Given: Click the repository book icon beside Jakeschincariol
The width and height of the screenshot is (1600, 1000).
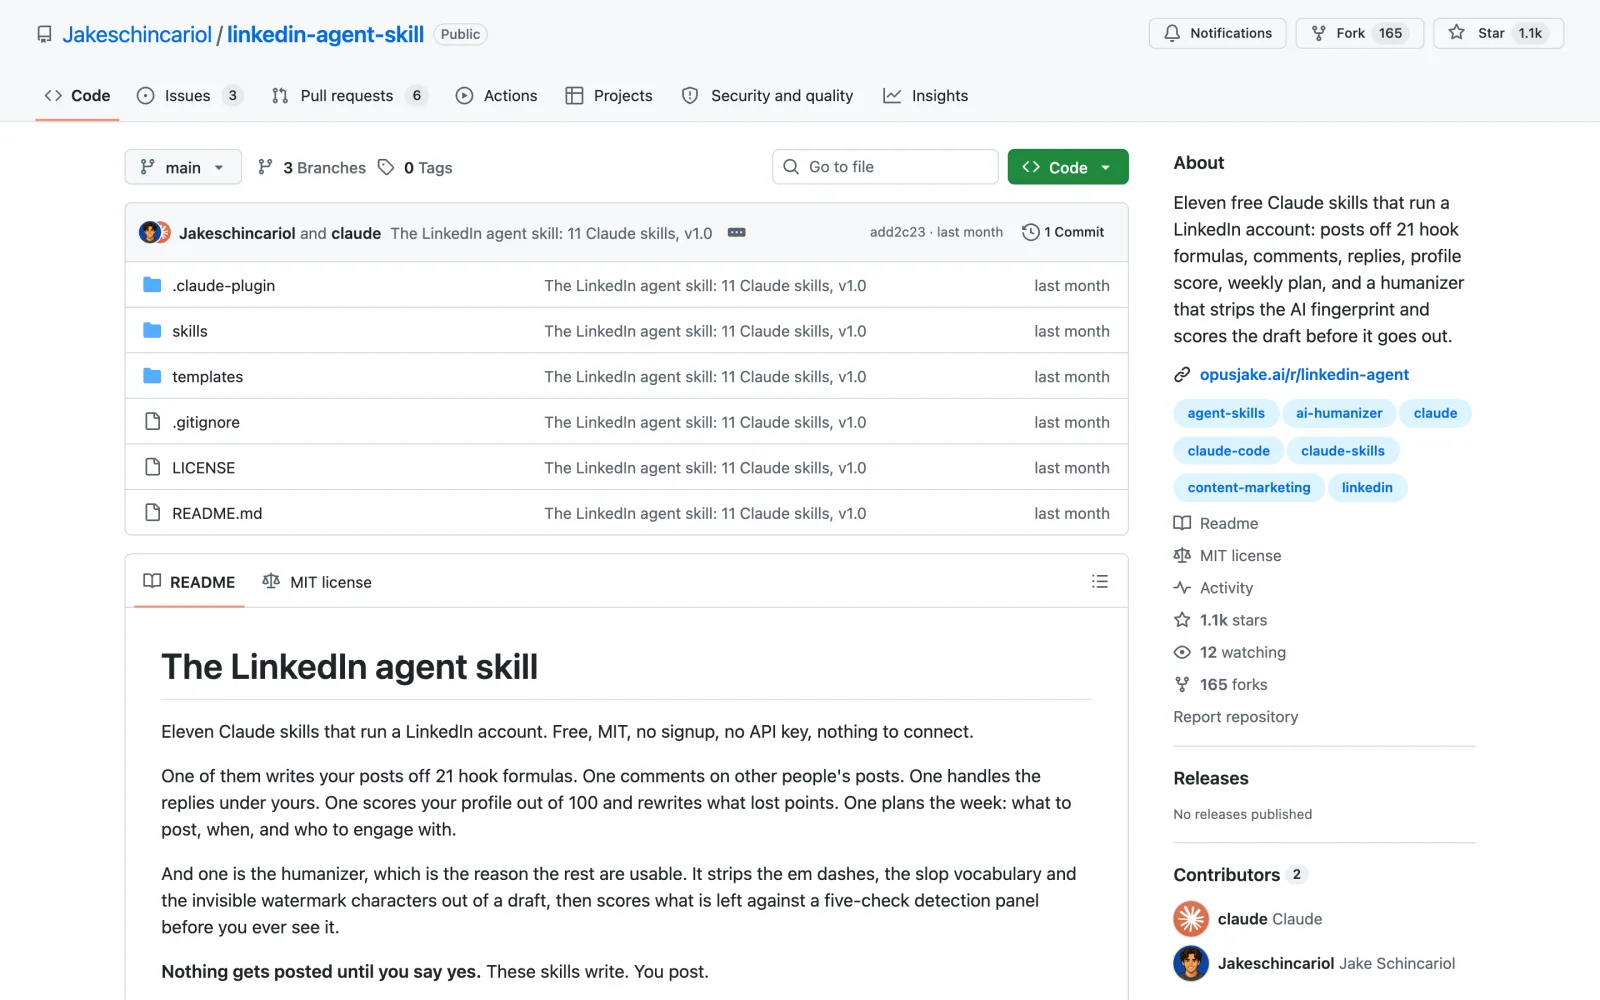Looking at the screenshot, I should pos(44,34).
